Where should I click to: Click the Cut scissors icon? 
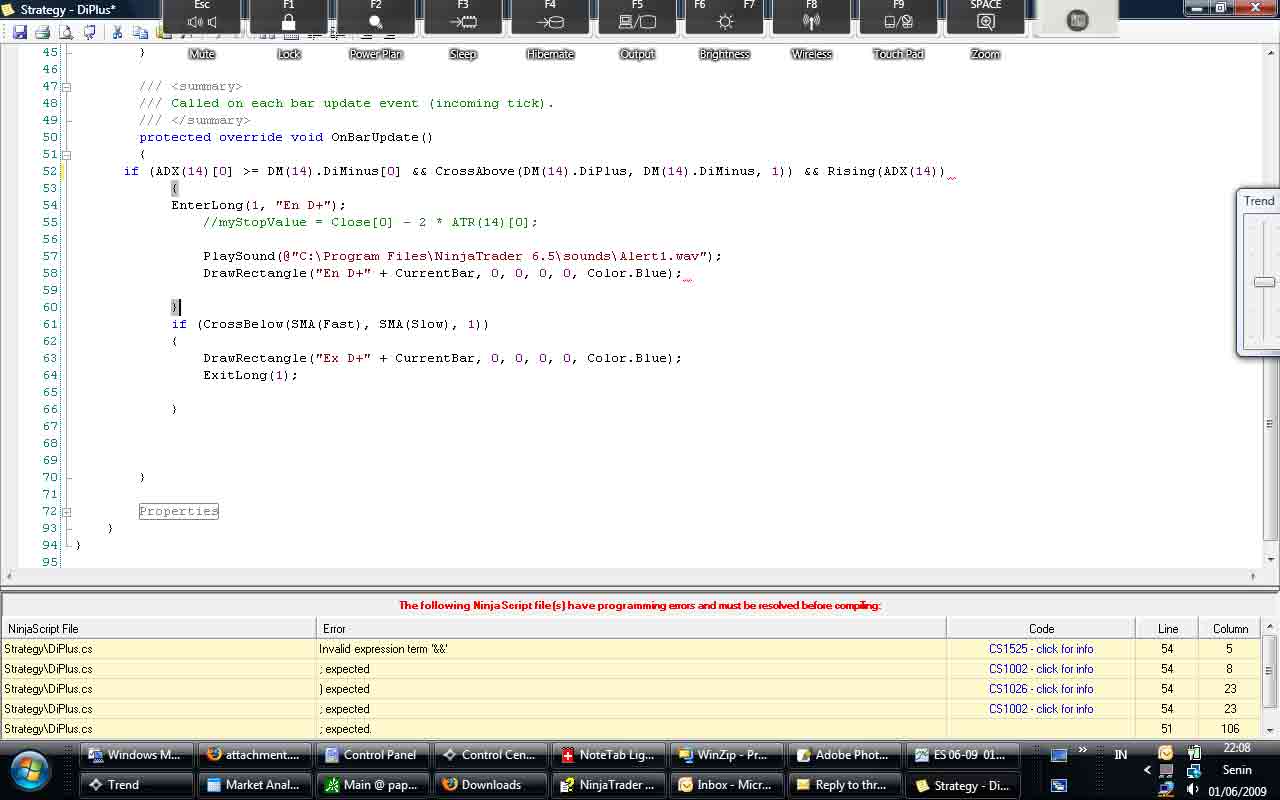(117, 33)
